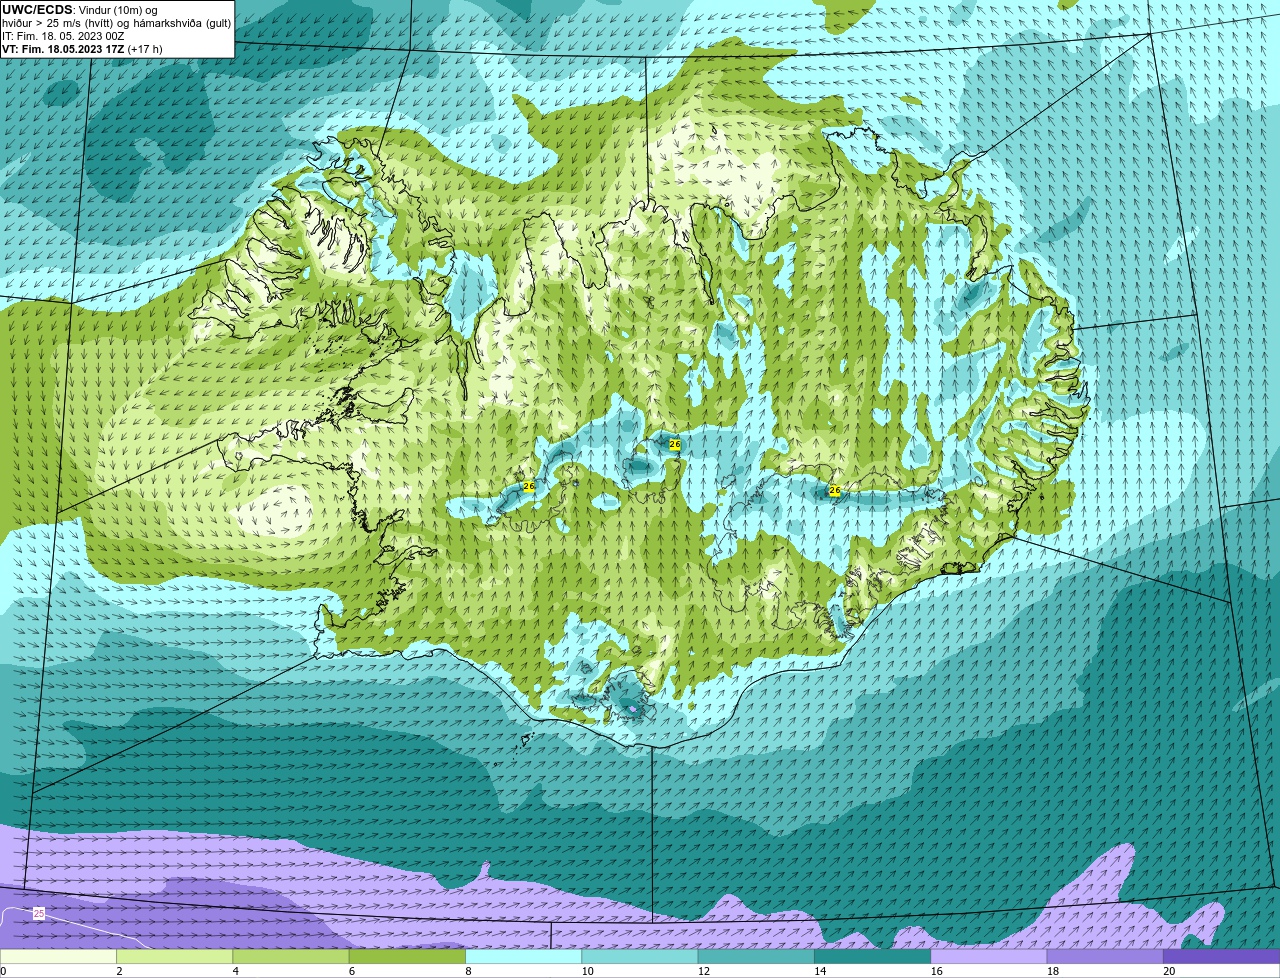Click the 2–4 m/s light green legend swatch
Screen dimensions: 1280x978
175,957
